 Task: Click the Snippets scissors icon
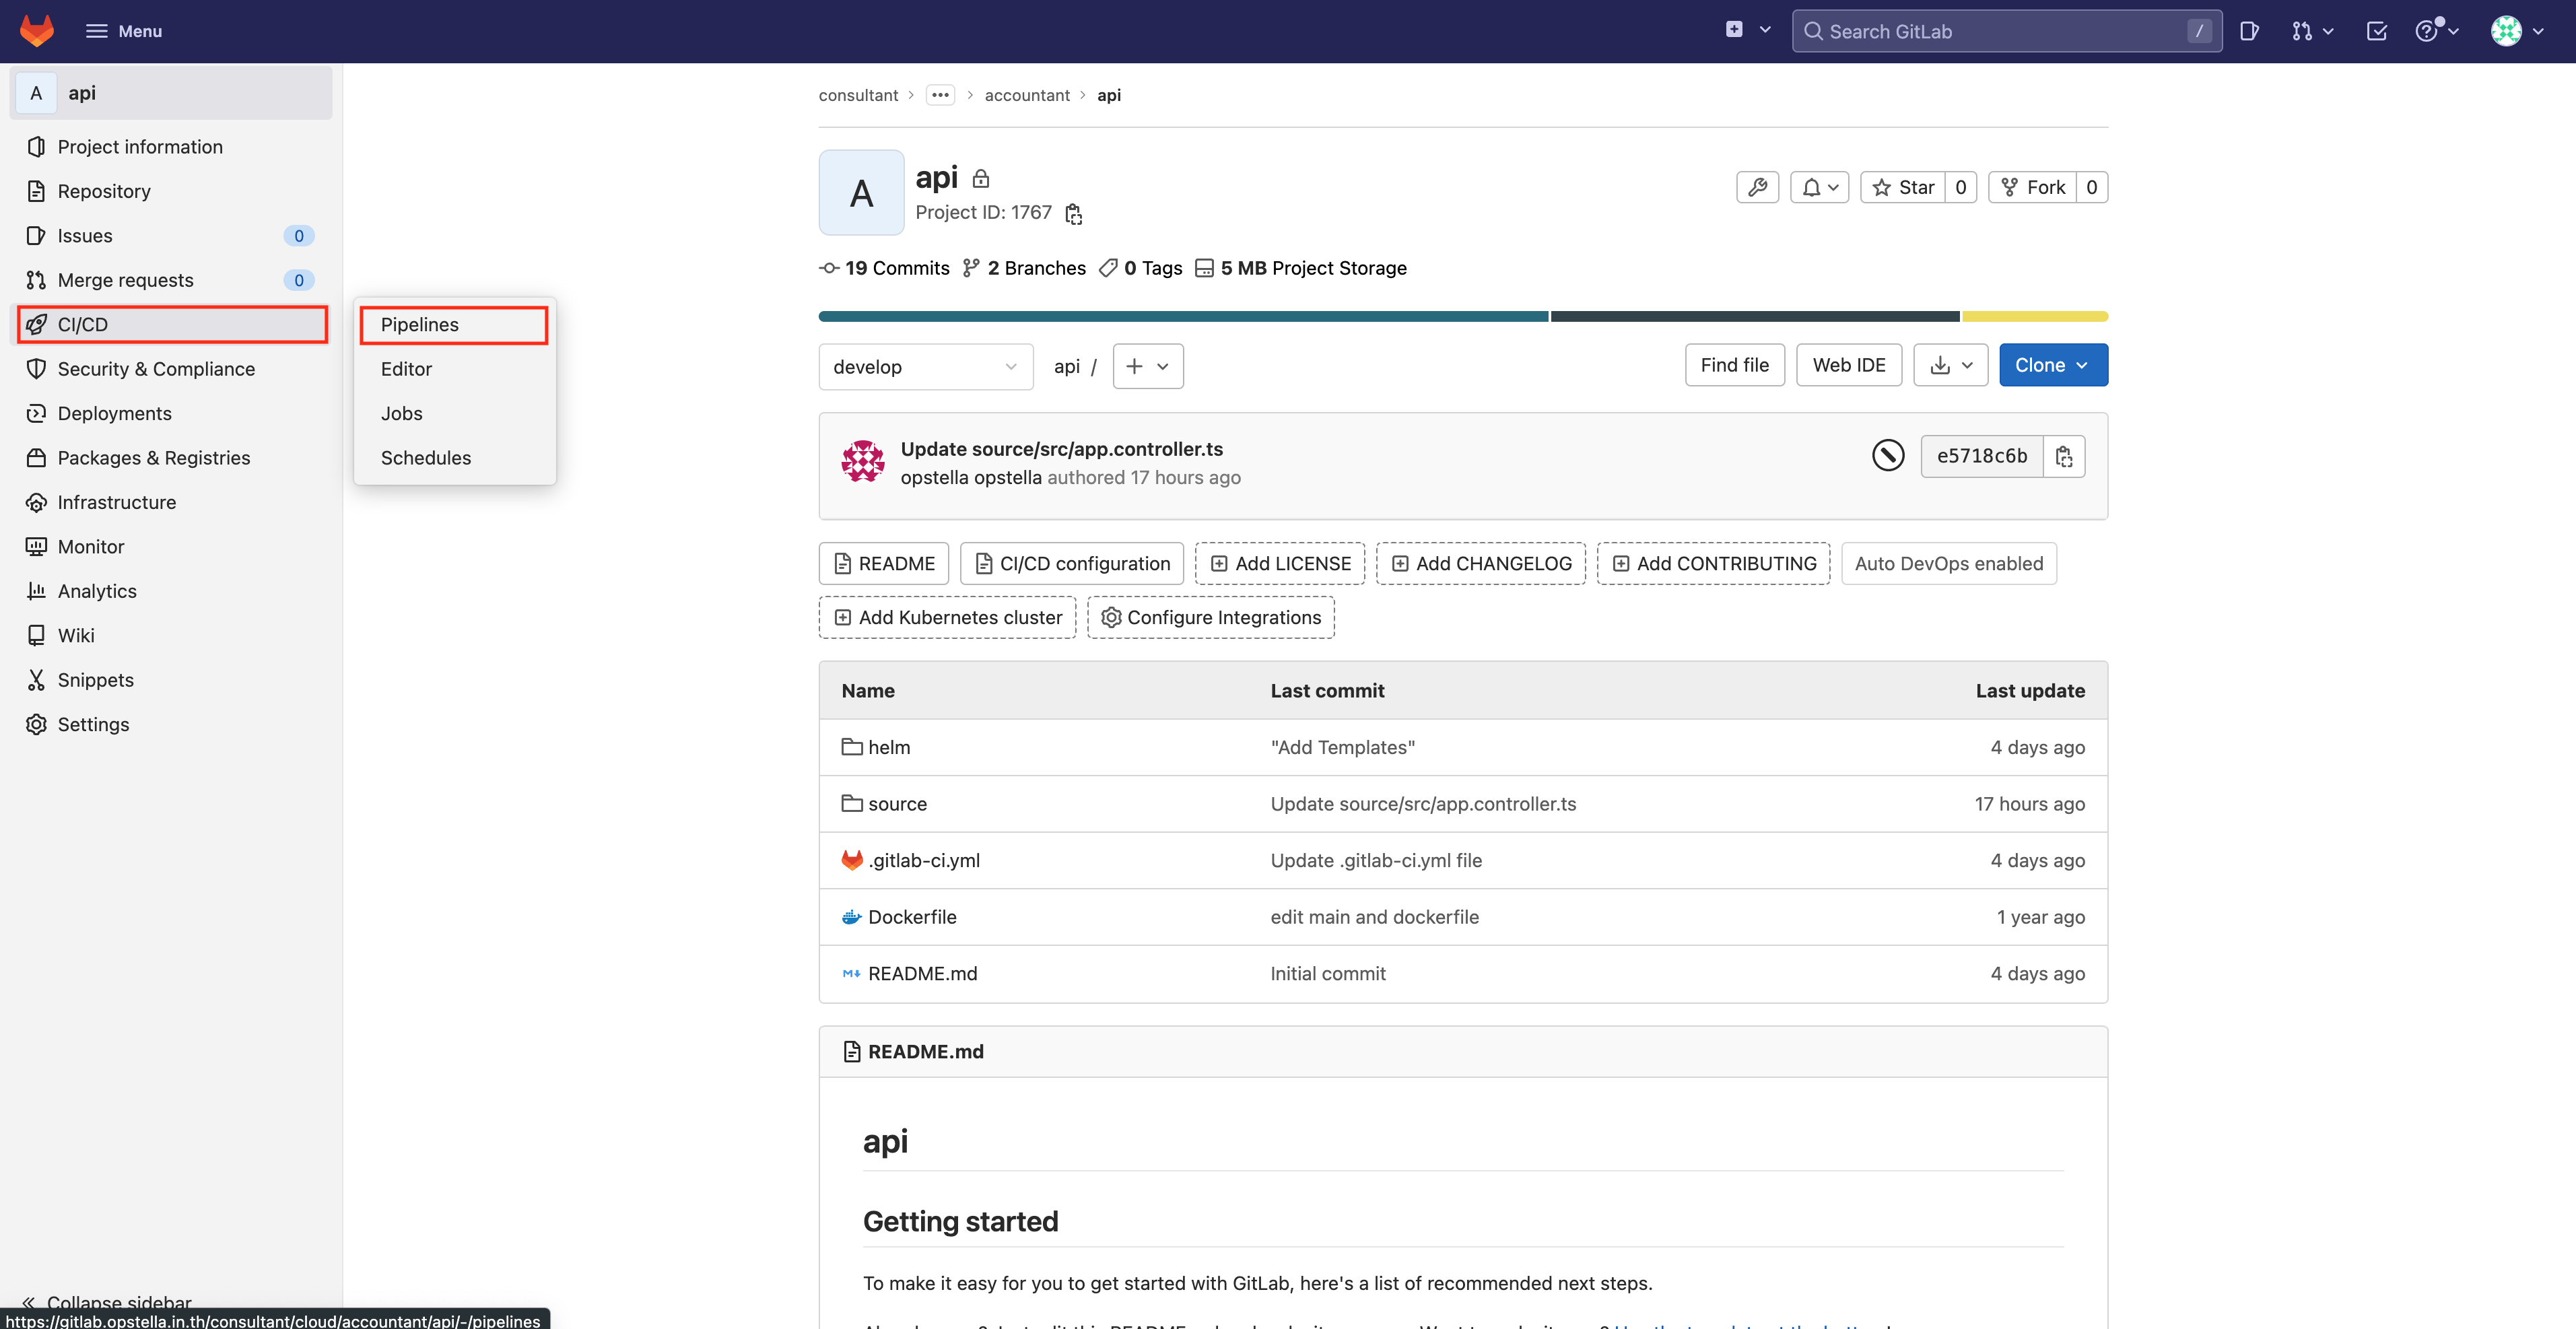point(36,680)
